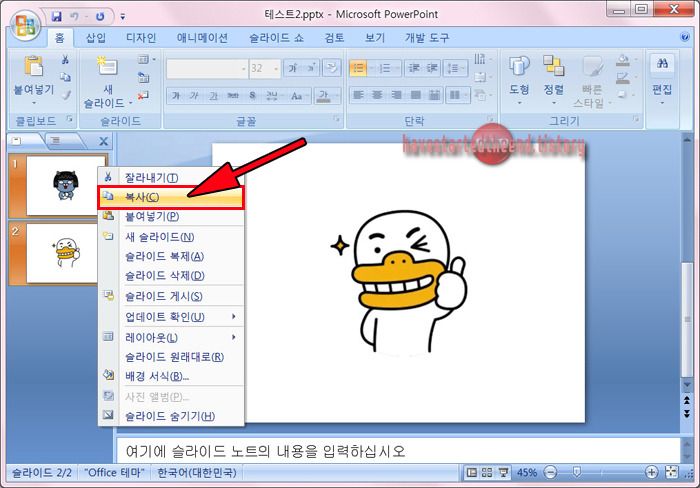This screenshot has width=700, height=488.
Task: Open 배경 서식(B) from context menu
Action: (x=171, y=376)
